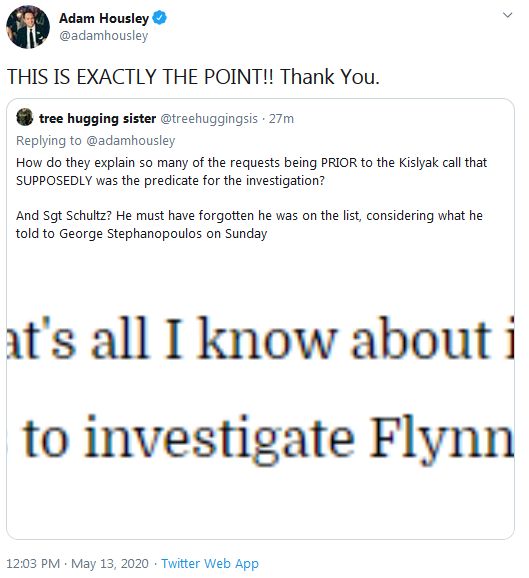
Task: Open tree hugging sister's avatar
Action: coord(25,117)
